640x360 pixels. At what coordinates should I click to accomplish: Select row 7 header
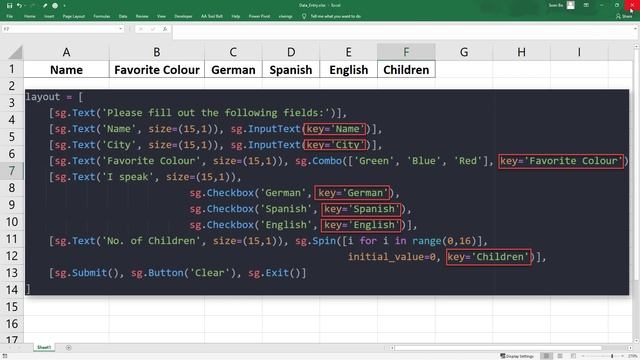(12, 171)
